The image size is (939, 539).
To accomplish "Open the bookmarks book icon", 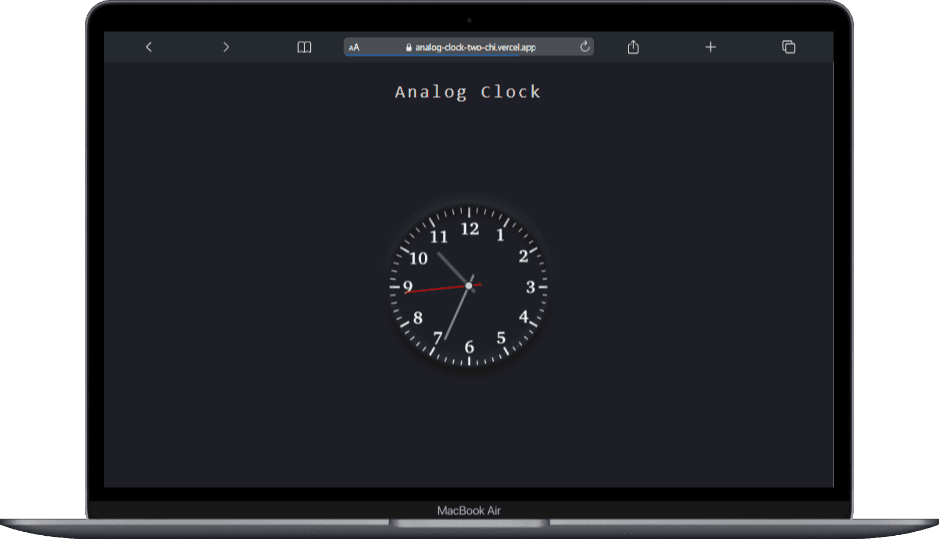I will pyautogui.click(x=304, y=47).
